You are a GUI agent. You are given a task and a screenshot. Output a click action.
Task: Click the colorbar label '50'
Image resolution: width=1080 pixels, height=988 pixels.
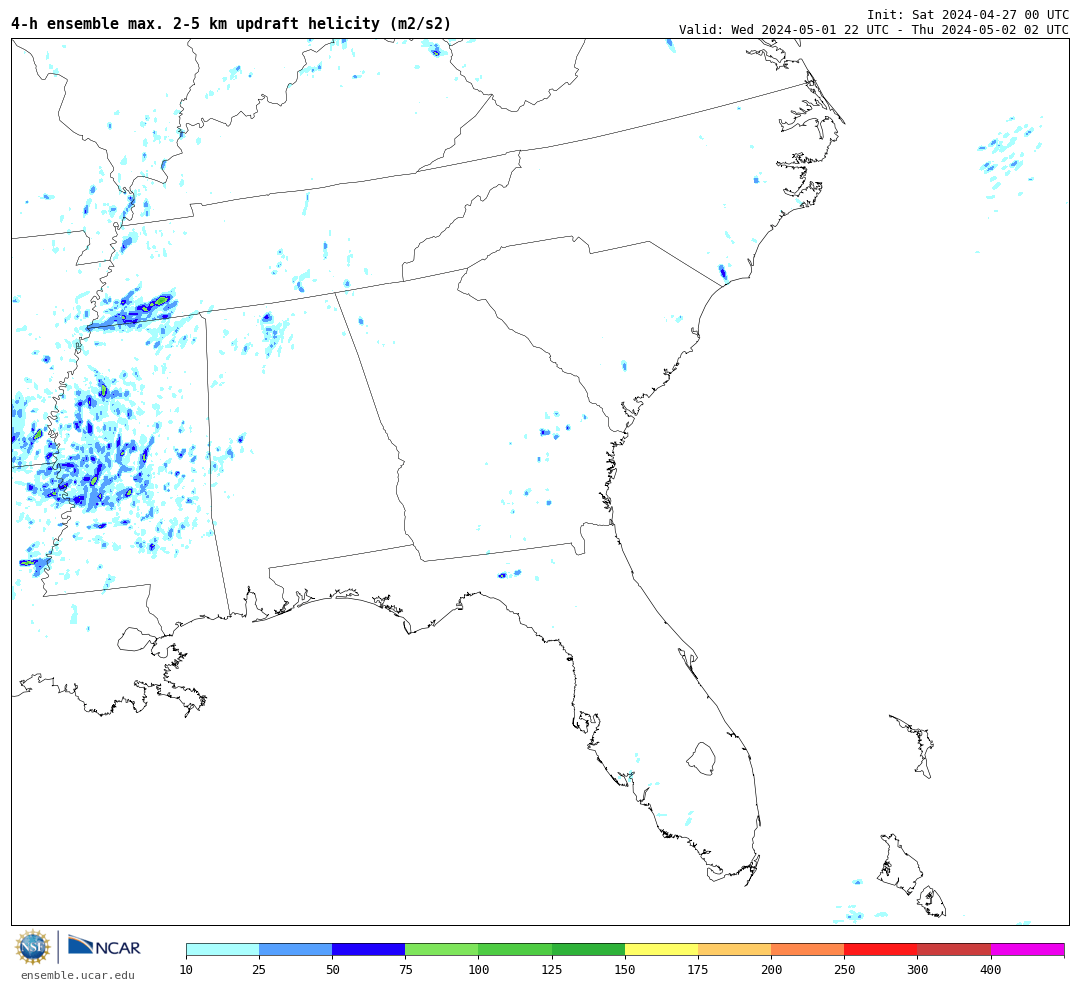332,970
